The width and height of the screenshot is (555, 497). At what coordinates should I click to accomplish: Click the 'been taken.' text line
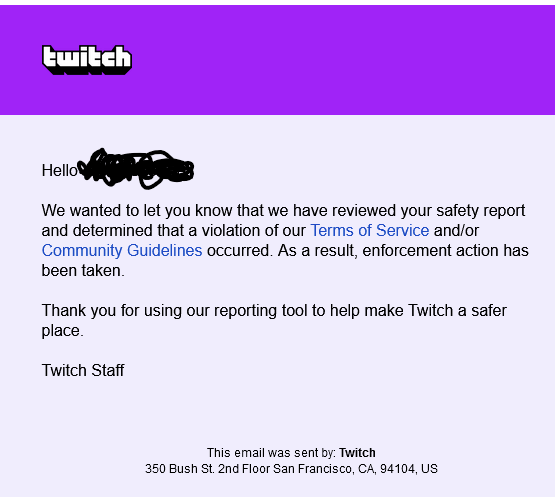pyautogui.click(x=83, y=271)
